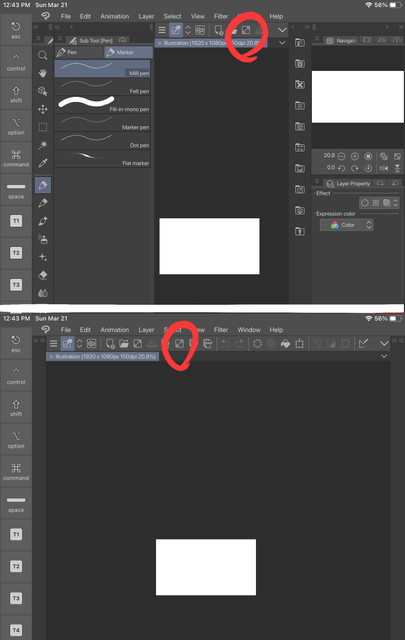Toggle Flip horizontal in Navigator
This screenshot has width=405, height=640.
(384, 168)
